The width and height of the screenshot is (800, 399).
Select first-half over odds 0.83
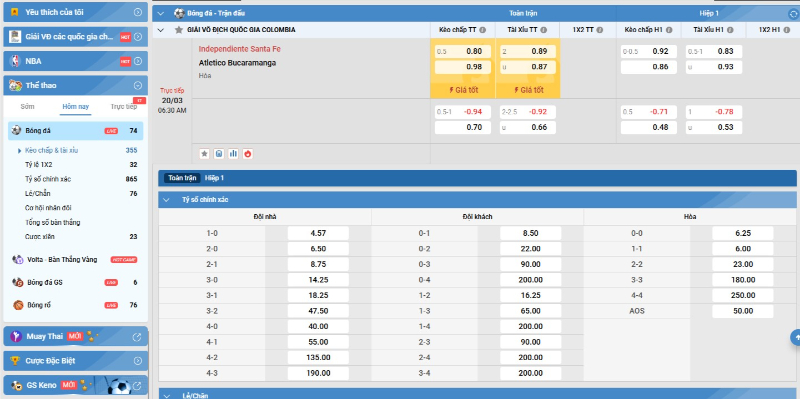tap(714, 51)
